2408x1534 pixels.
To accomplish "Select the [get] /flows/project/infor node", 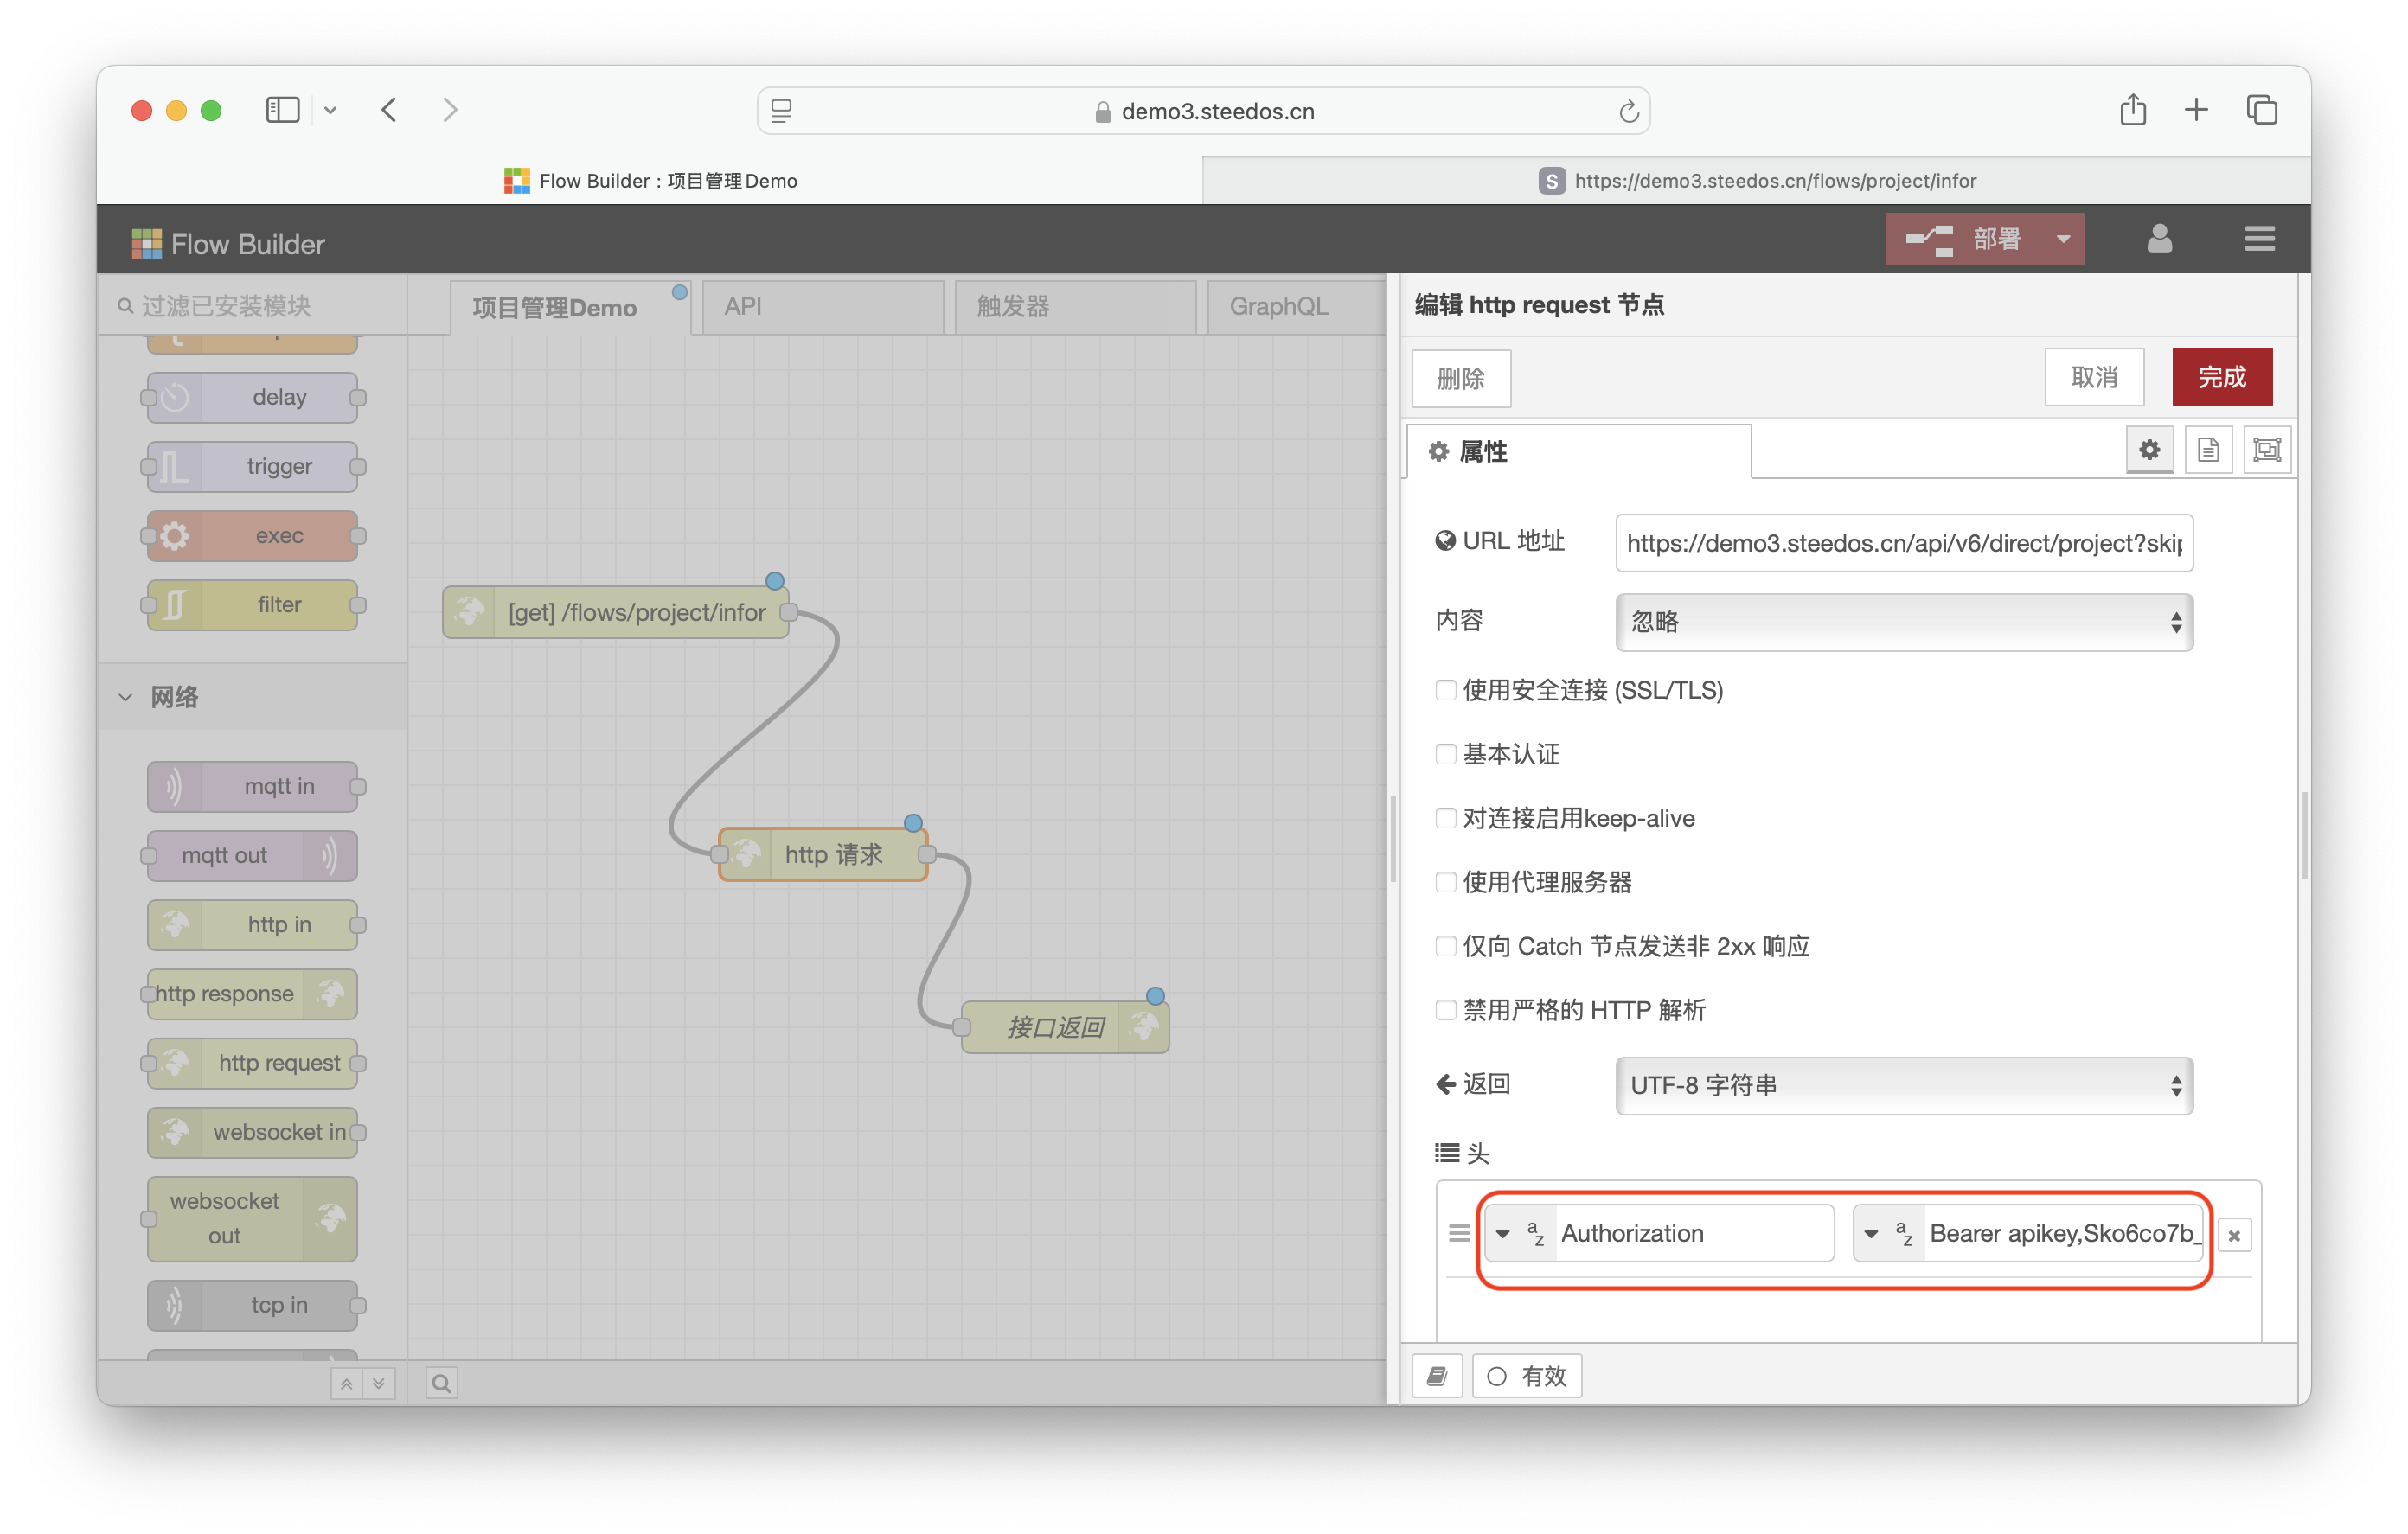I will pos(615,612).
